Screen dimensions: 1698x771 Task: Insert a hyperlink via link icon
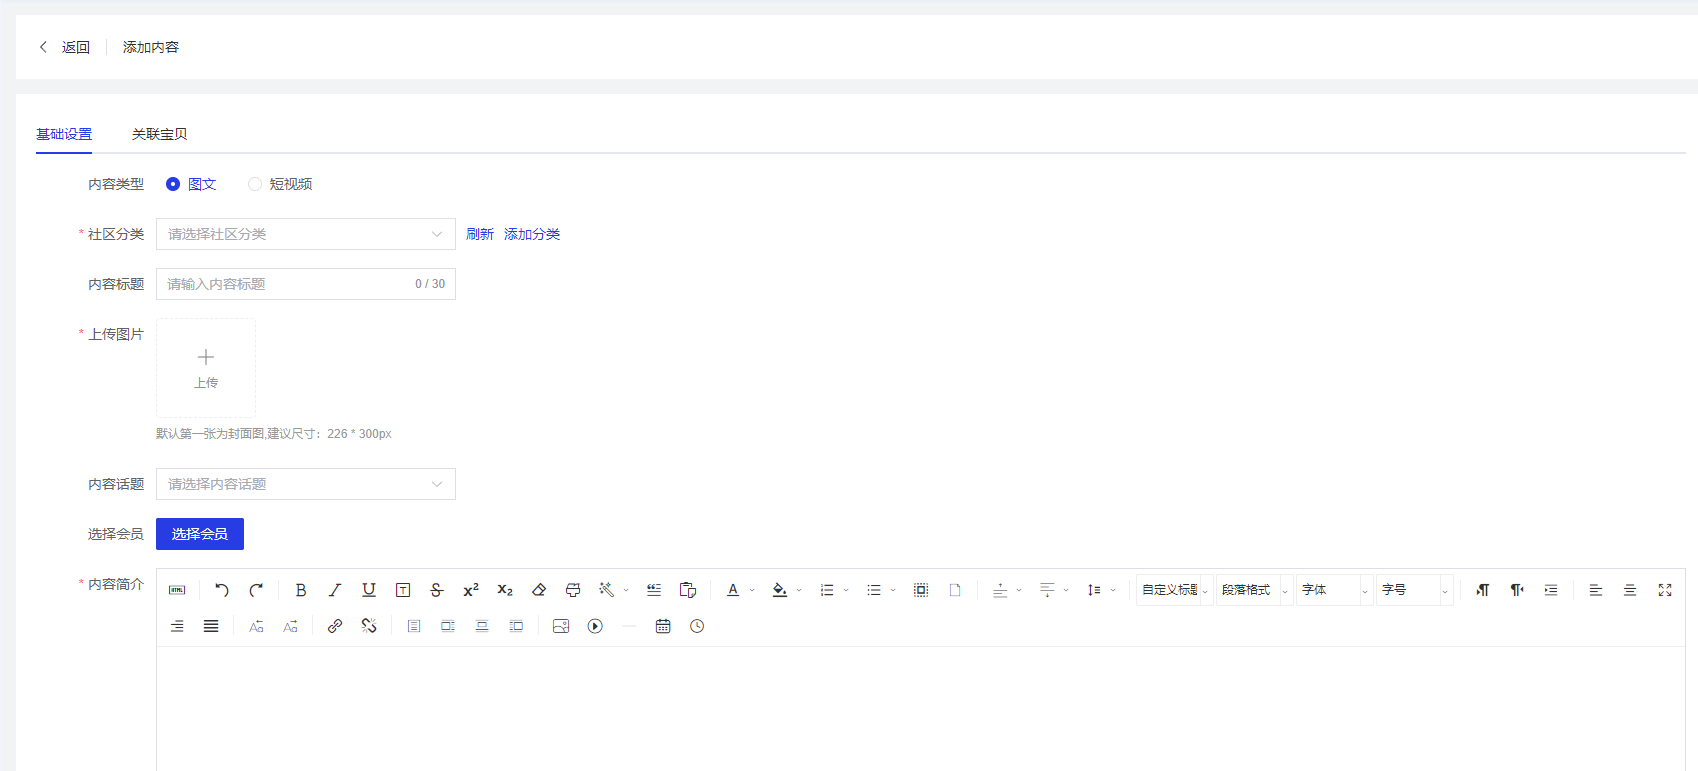pyautogui.click(x=335, y=626)
